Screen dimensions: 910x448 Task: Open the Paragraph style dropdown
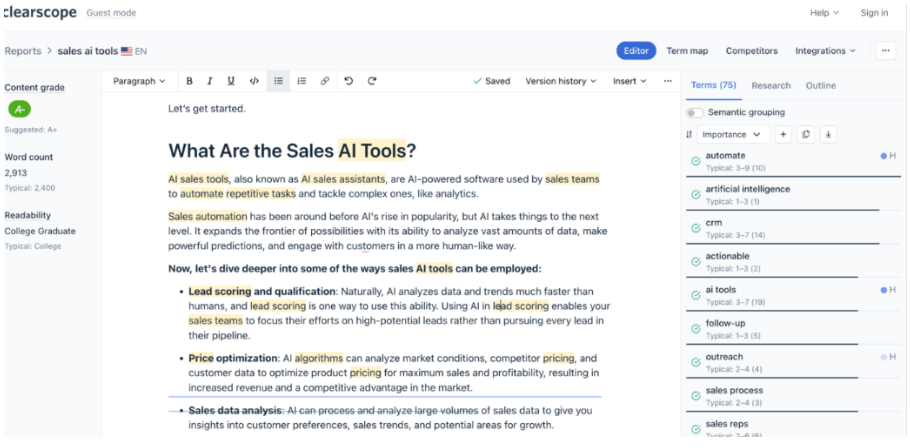(x=140, y=81)
